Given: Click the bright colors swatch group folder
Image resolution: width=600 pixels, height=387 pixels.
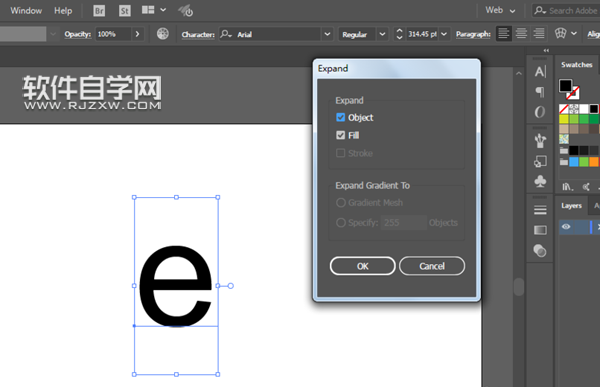Looking at the screenshot, I should click(564, 162).
